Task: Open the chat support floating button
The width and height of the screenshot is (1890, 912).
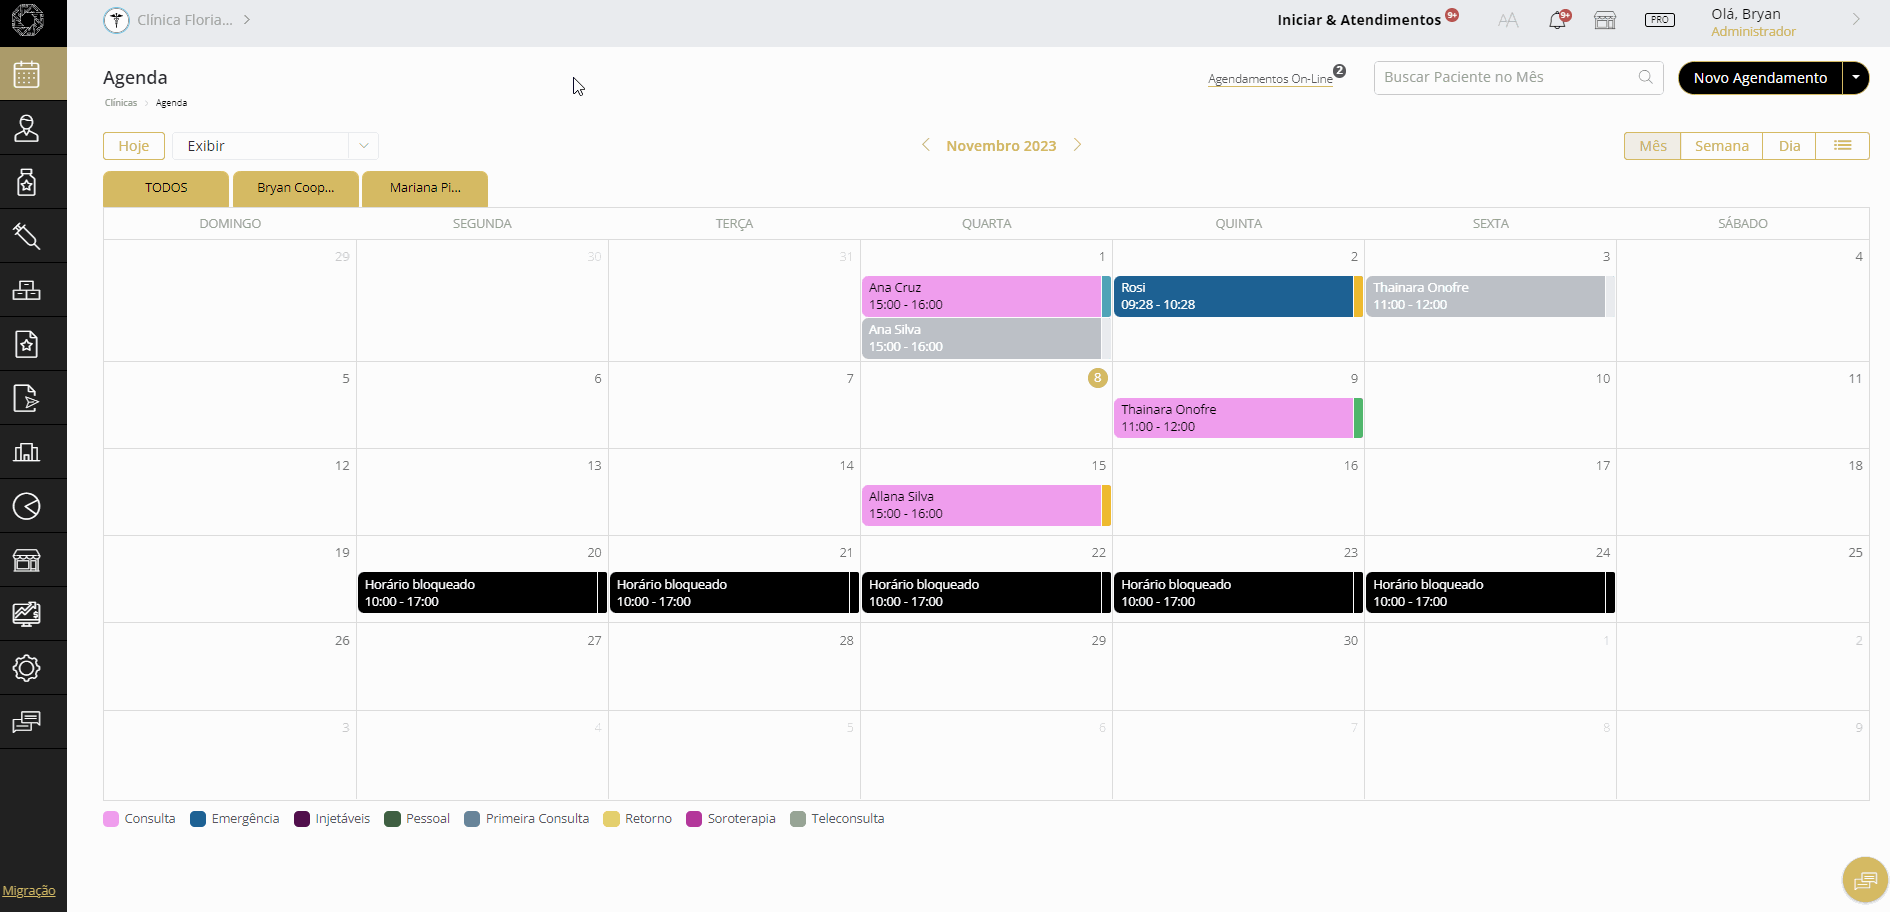Action: click(1865, 880)
